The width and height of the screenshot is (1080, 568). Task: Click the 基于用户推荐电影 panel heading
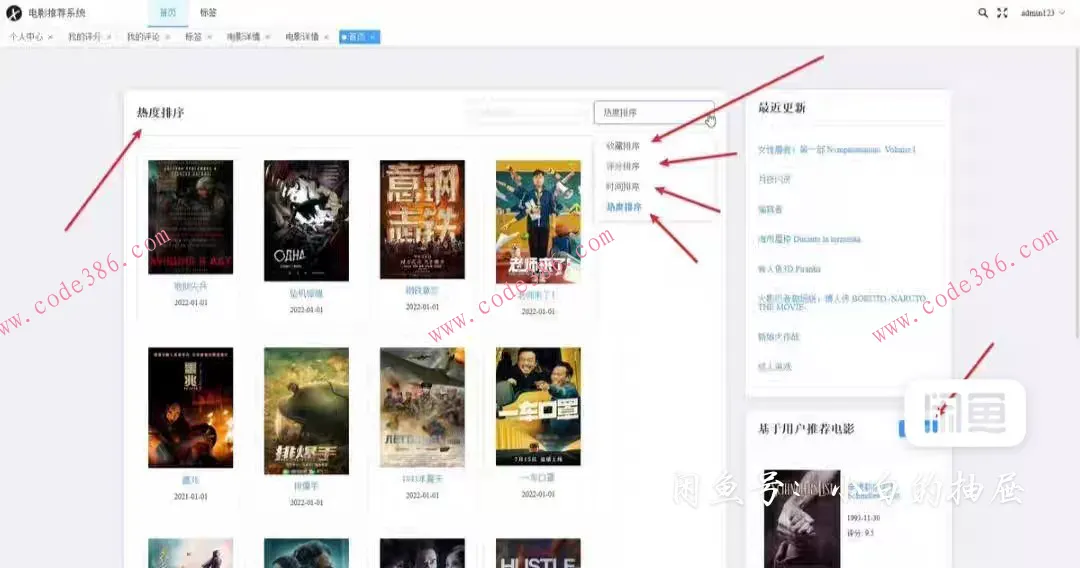(806, 429)
